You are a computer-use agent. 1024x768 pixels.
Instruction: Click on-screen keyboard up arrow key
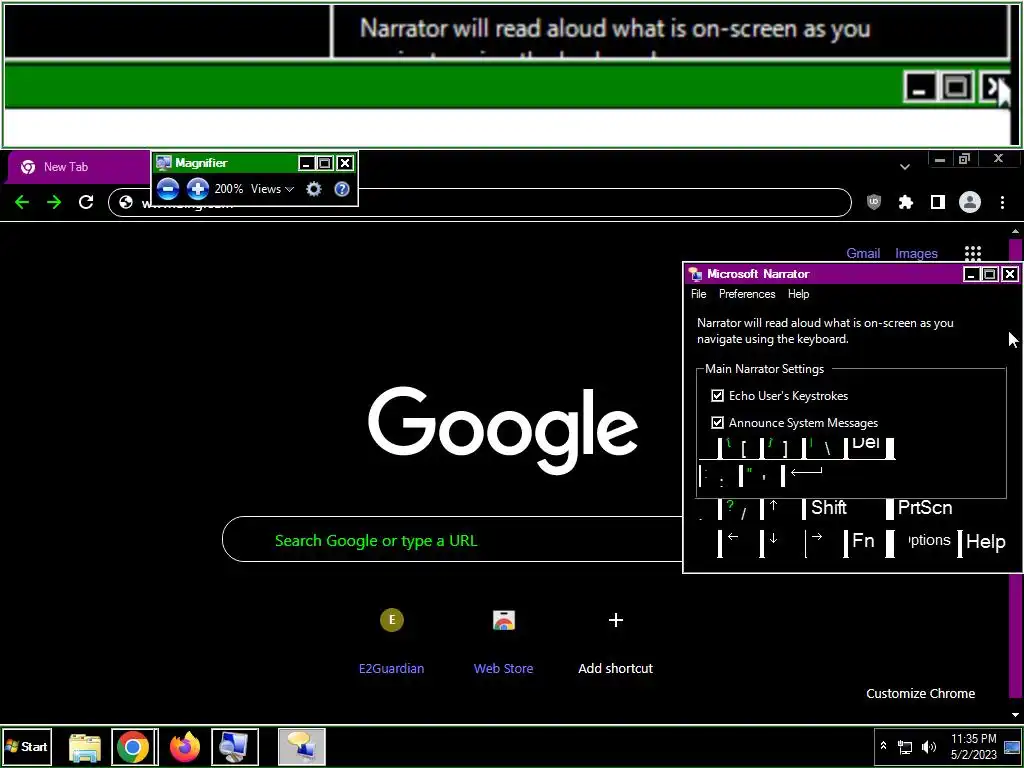[780, 508]
